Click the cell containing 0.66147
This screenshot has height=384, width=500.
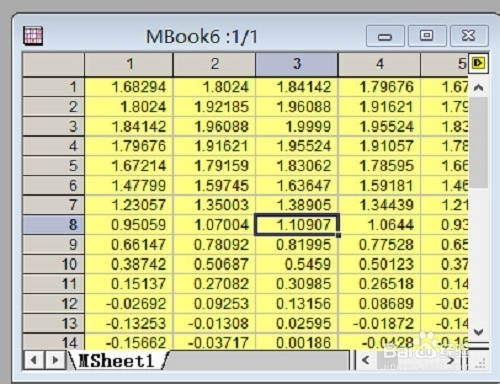[129, 244]
